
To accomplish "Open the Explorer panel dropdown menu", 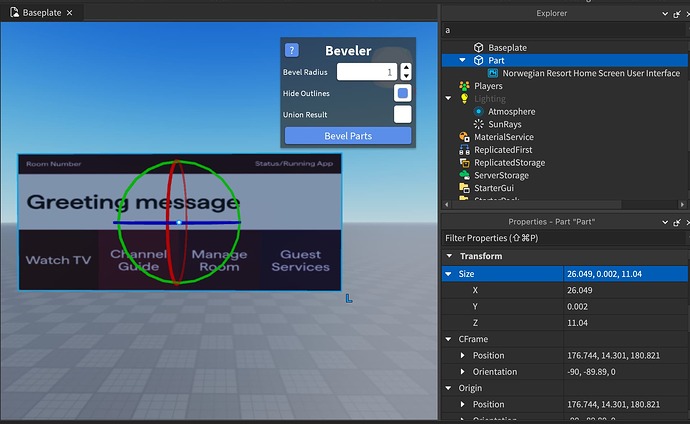I will pyautogui.click(x=665, y=14).
